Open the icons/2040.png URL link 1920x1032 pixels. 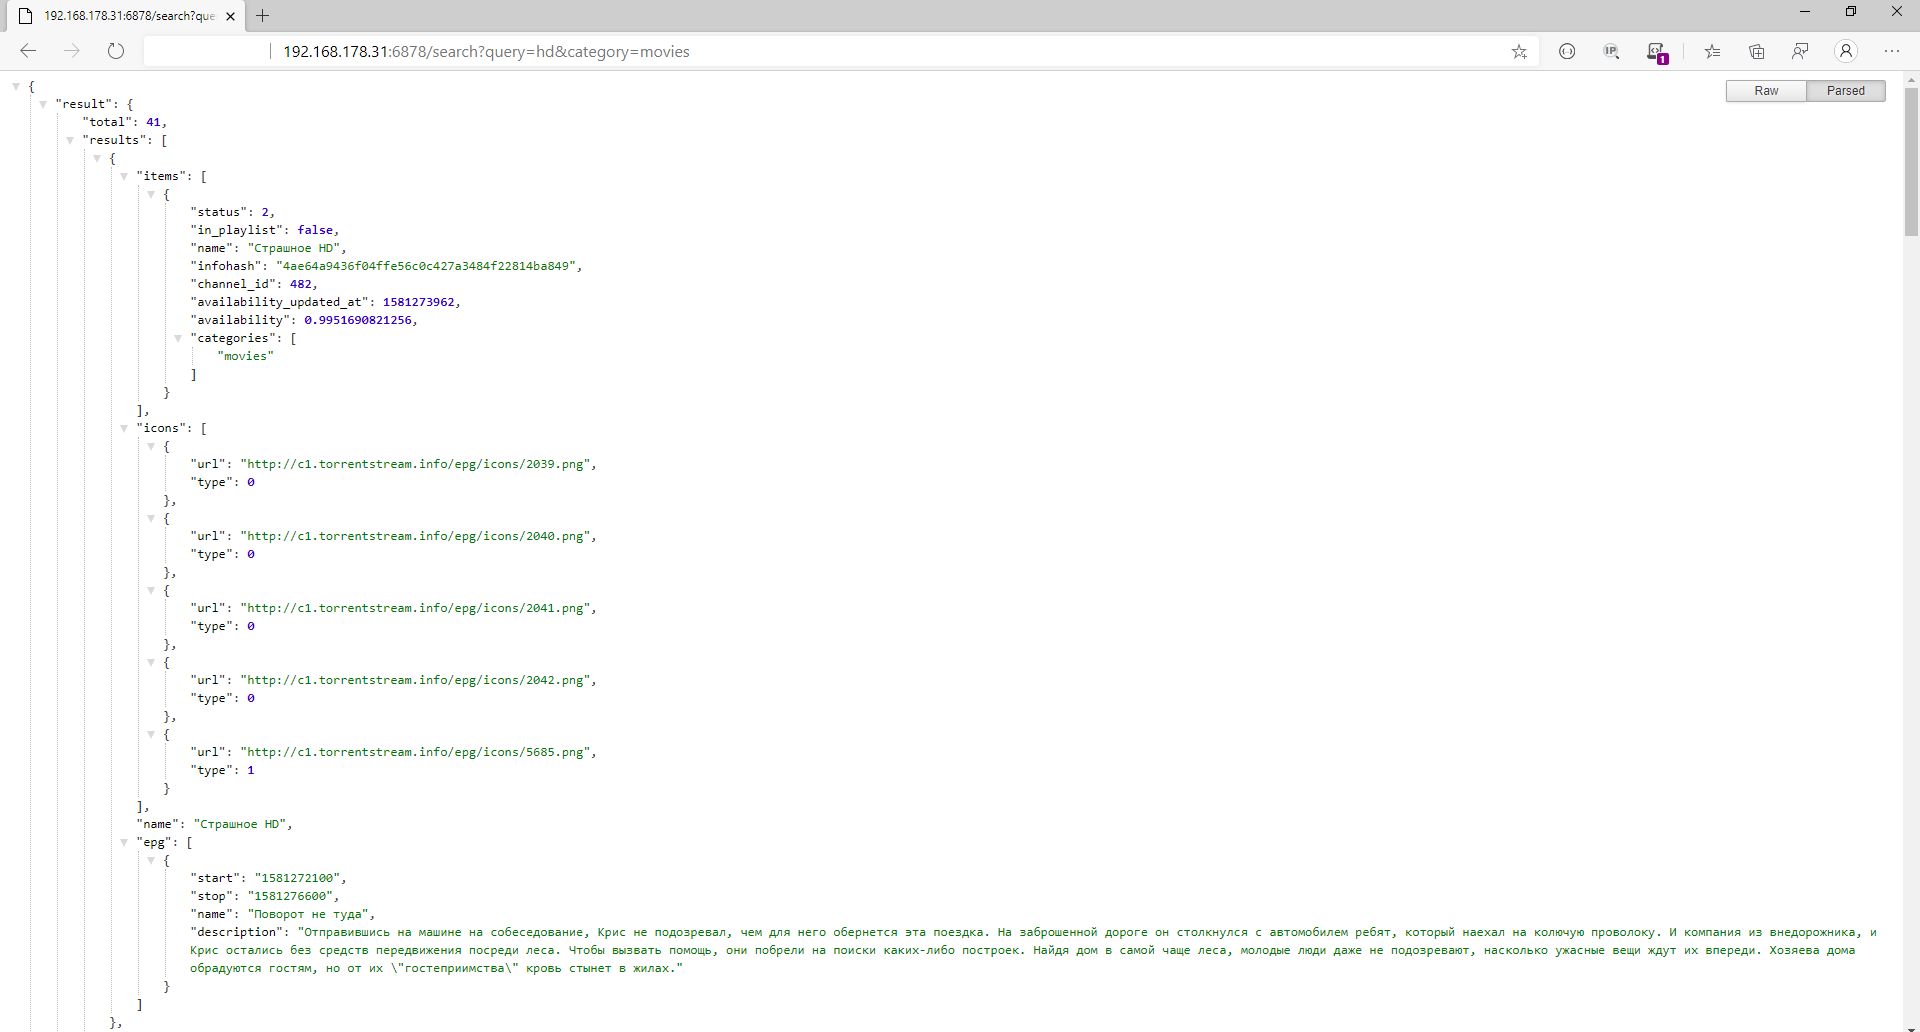[x=415, y=537]
